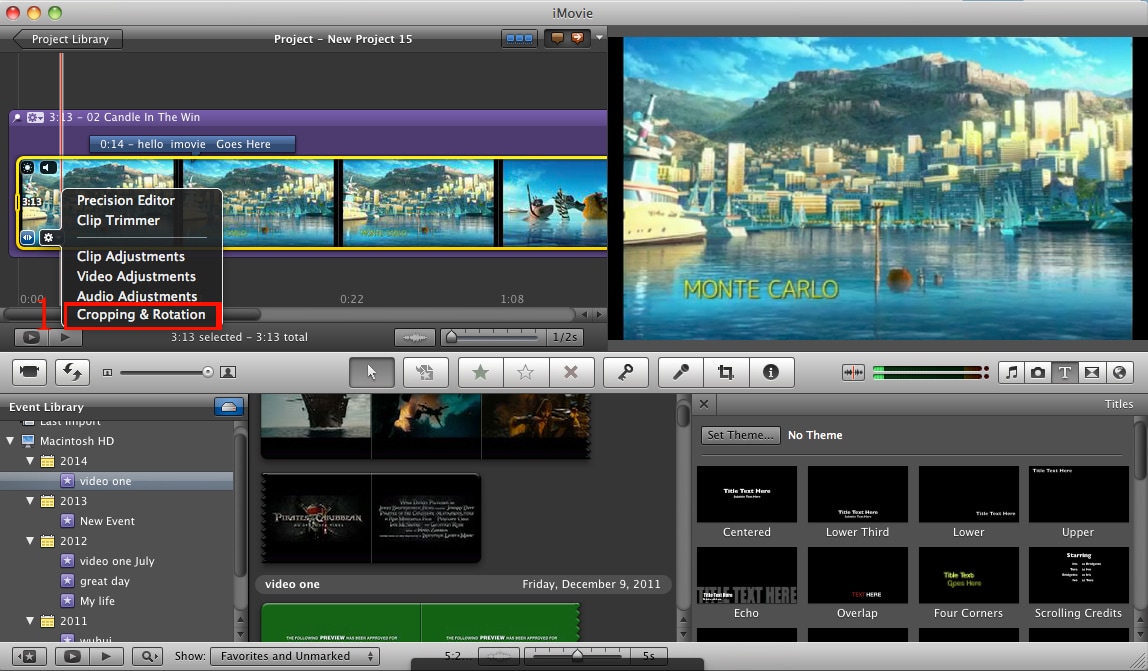Collapse the 2012 event folder
The image size is (1148, 671).
30,541
